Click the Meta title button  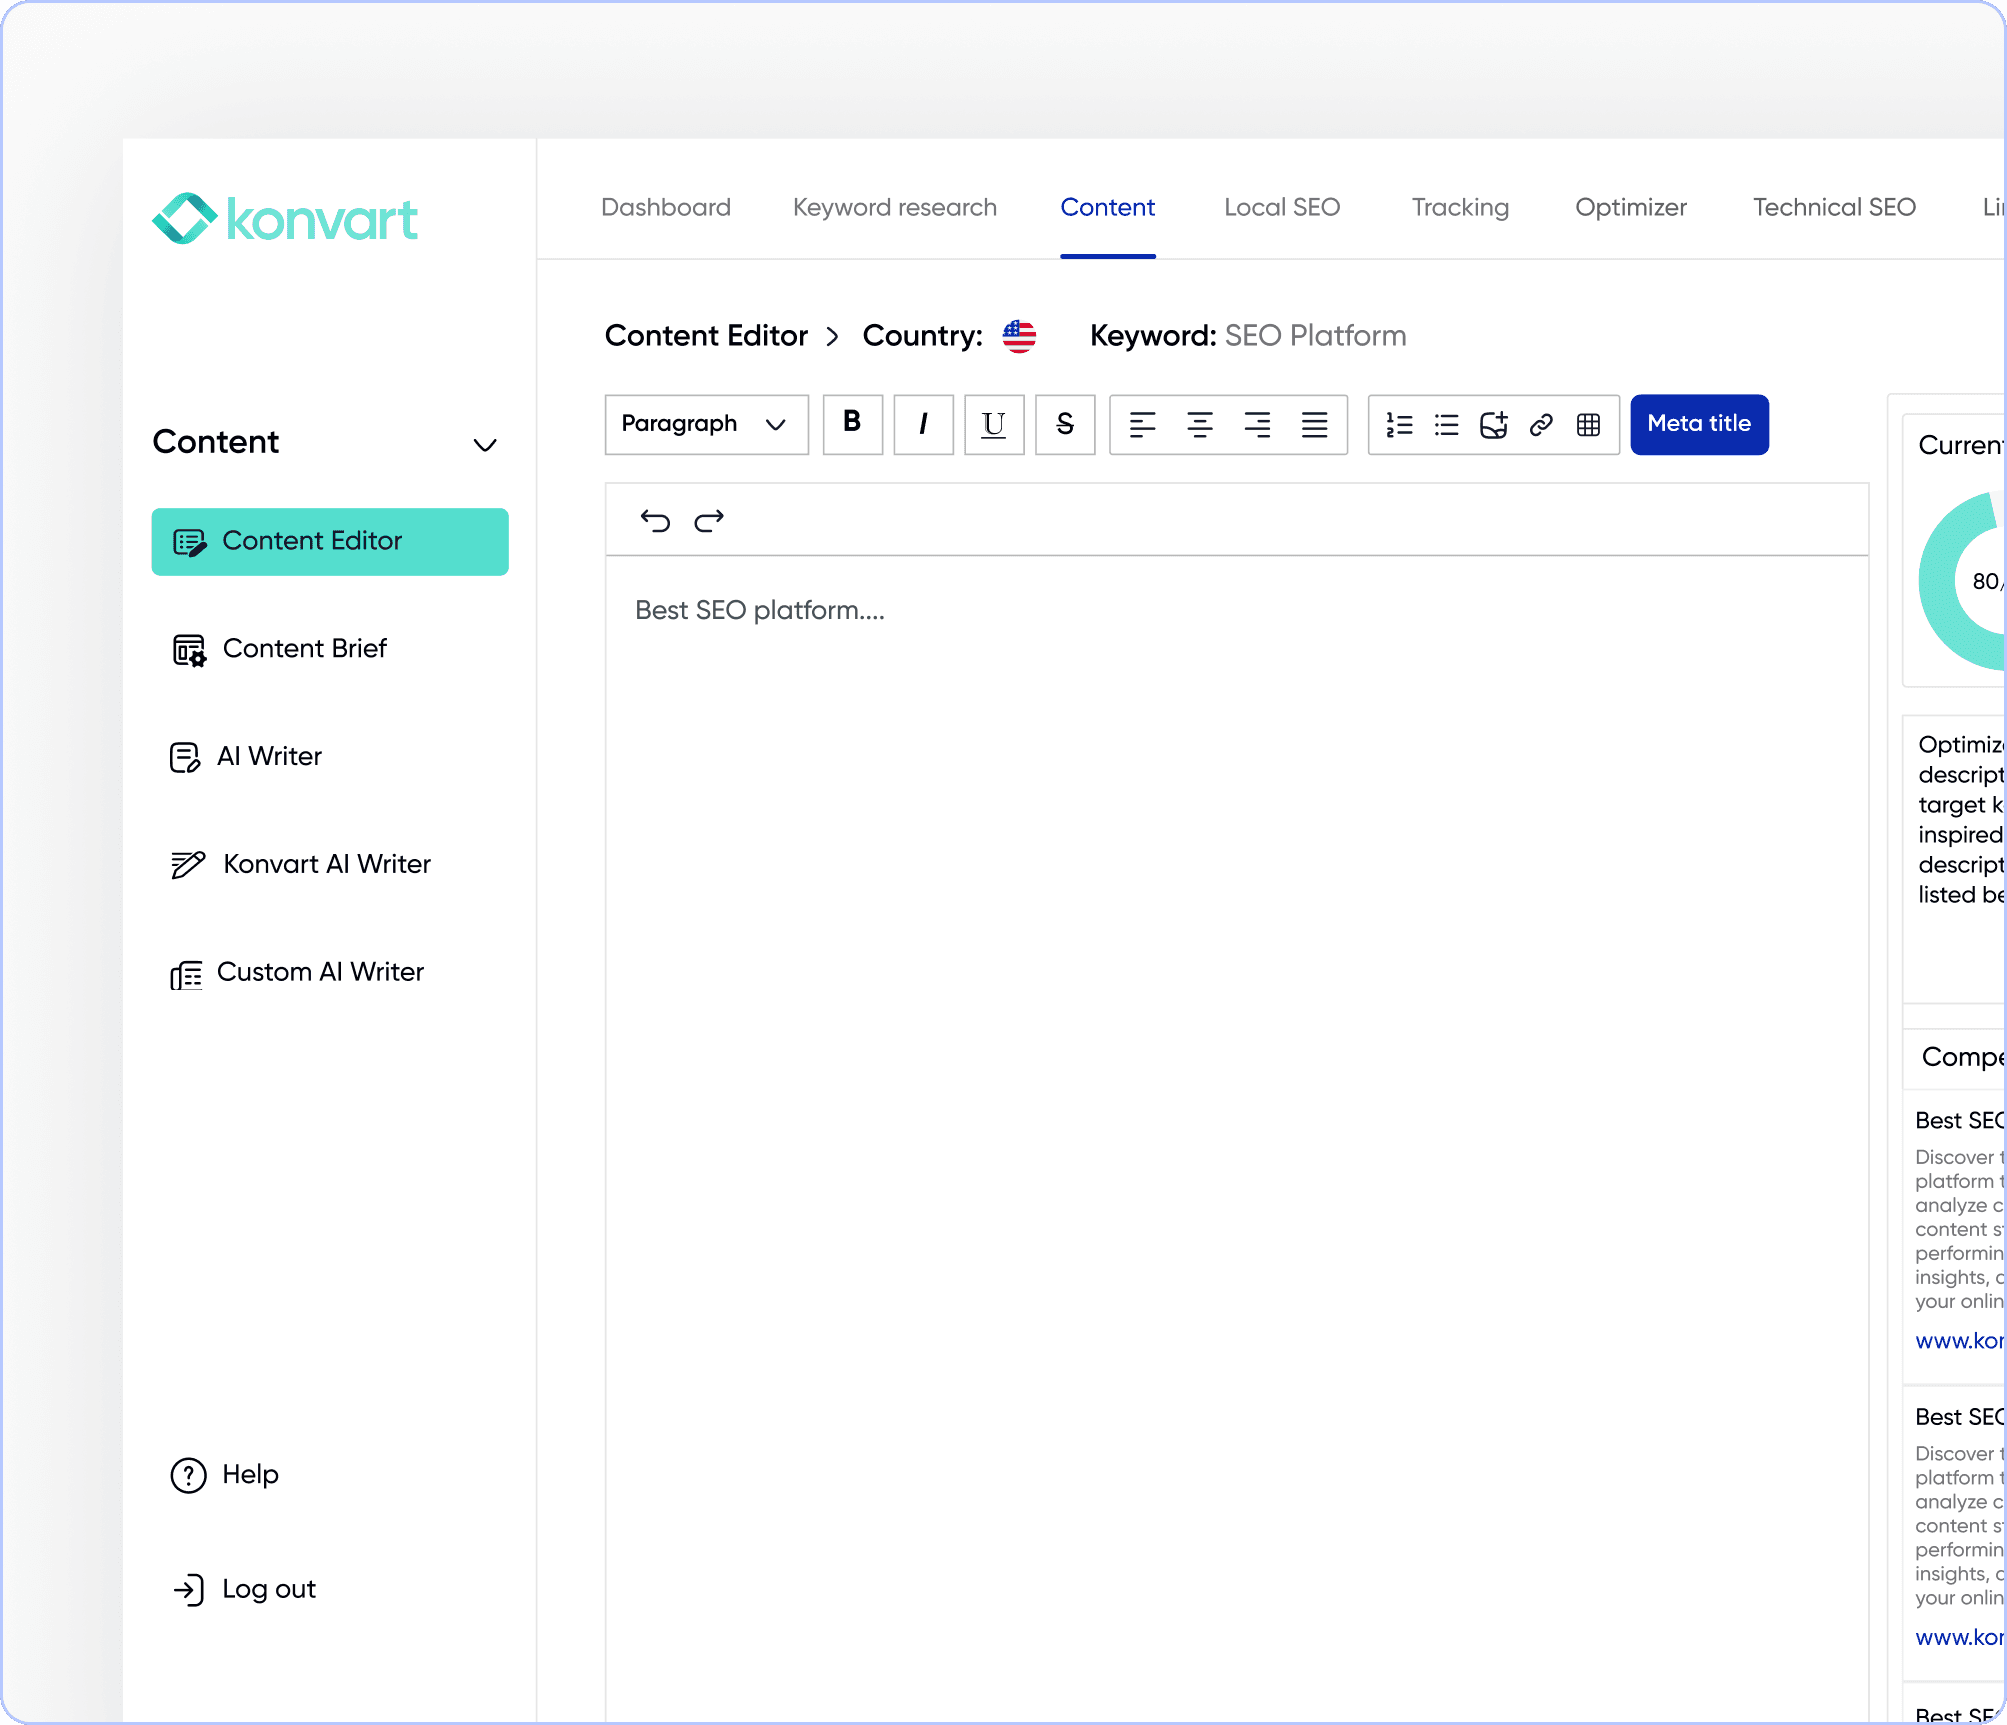click(1698, 424)
